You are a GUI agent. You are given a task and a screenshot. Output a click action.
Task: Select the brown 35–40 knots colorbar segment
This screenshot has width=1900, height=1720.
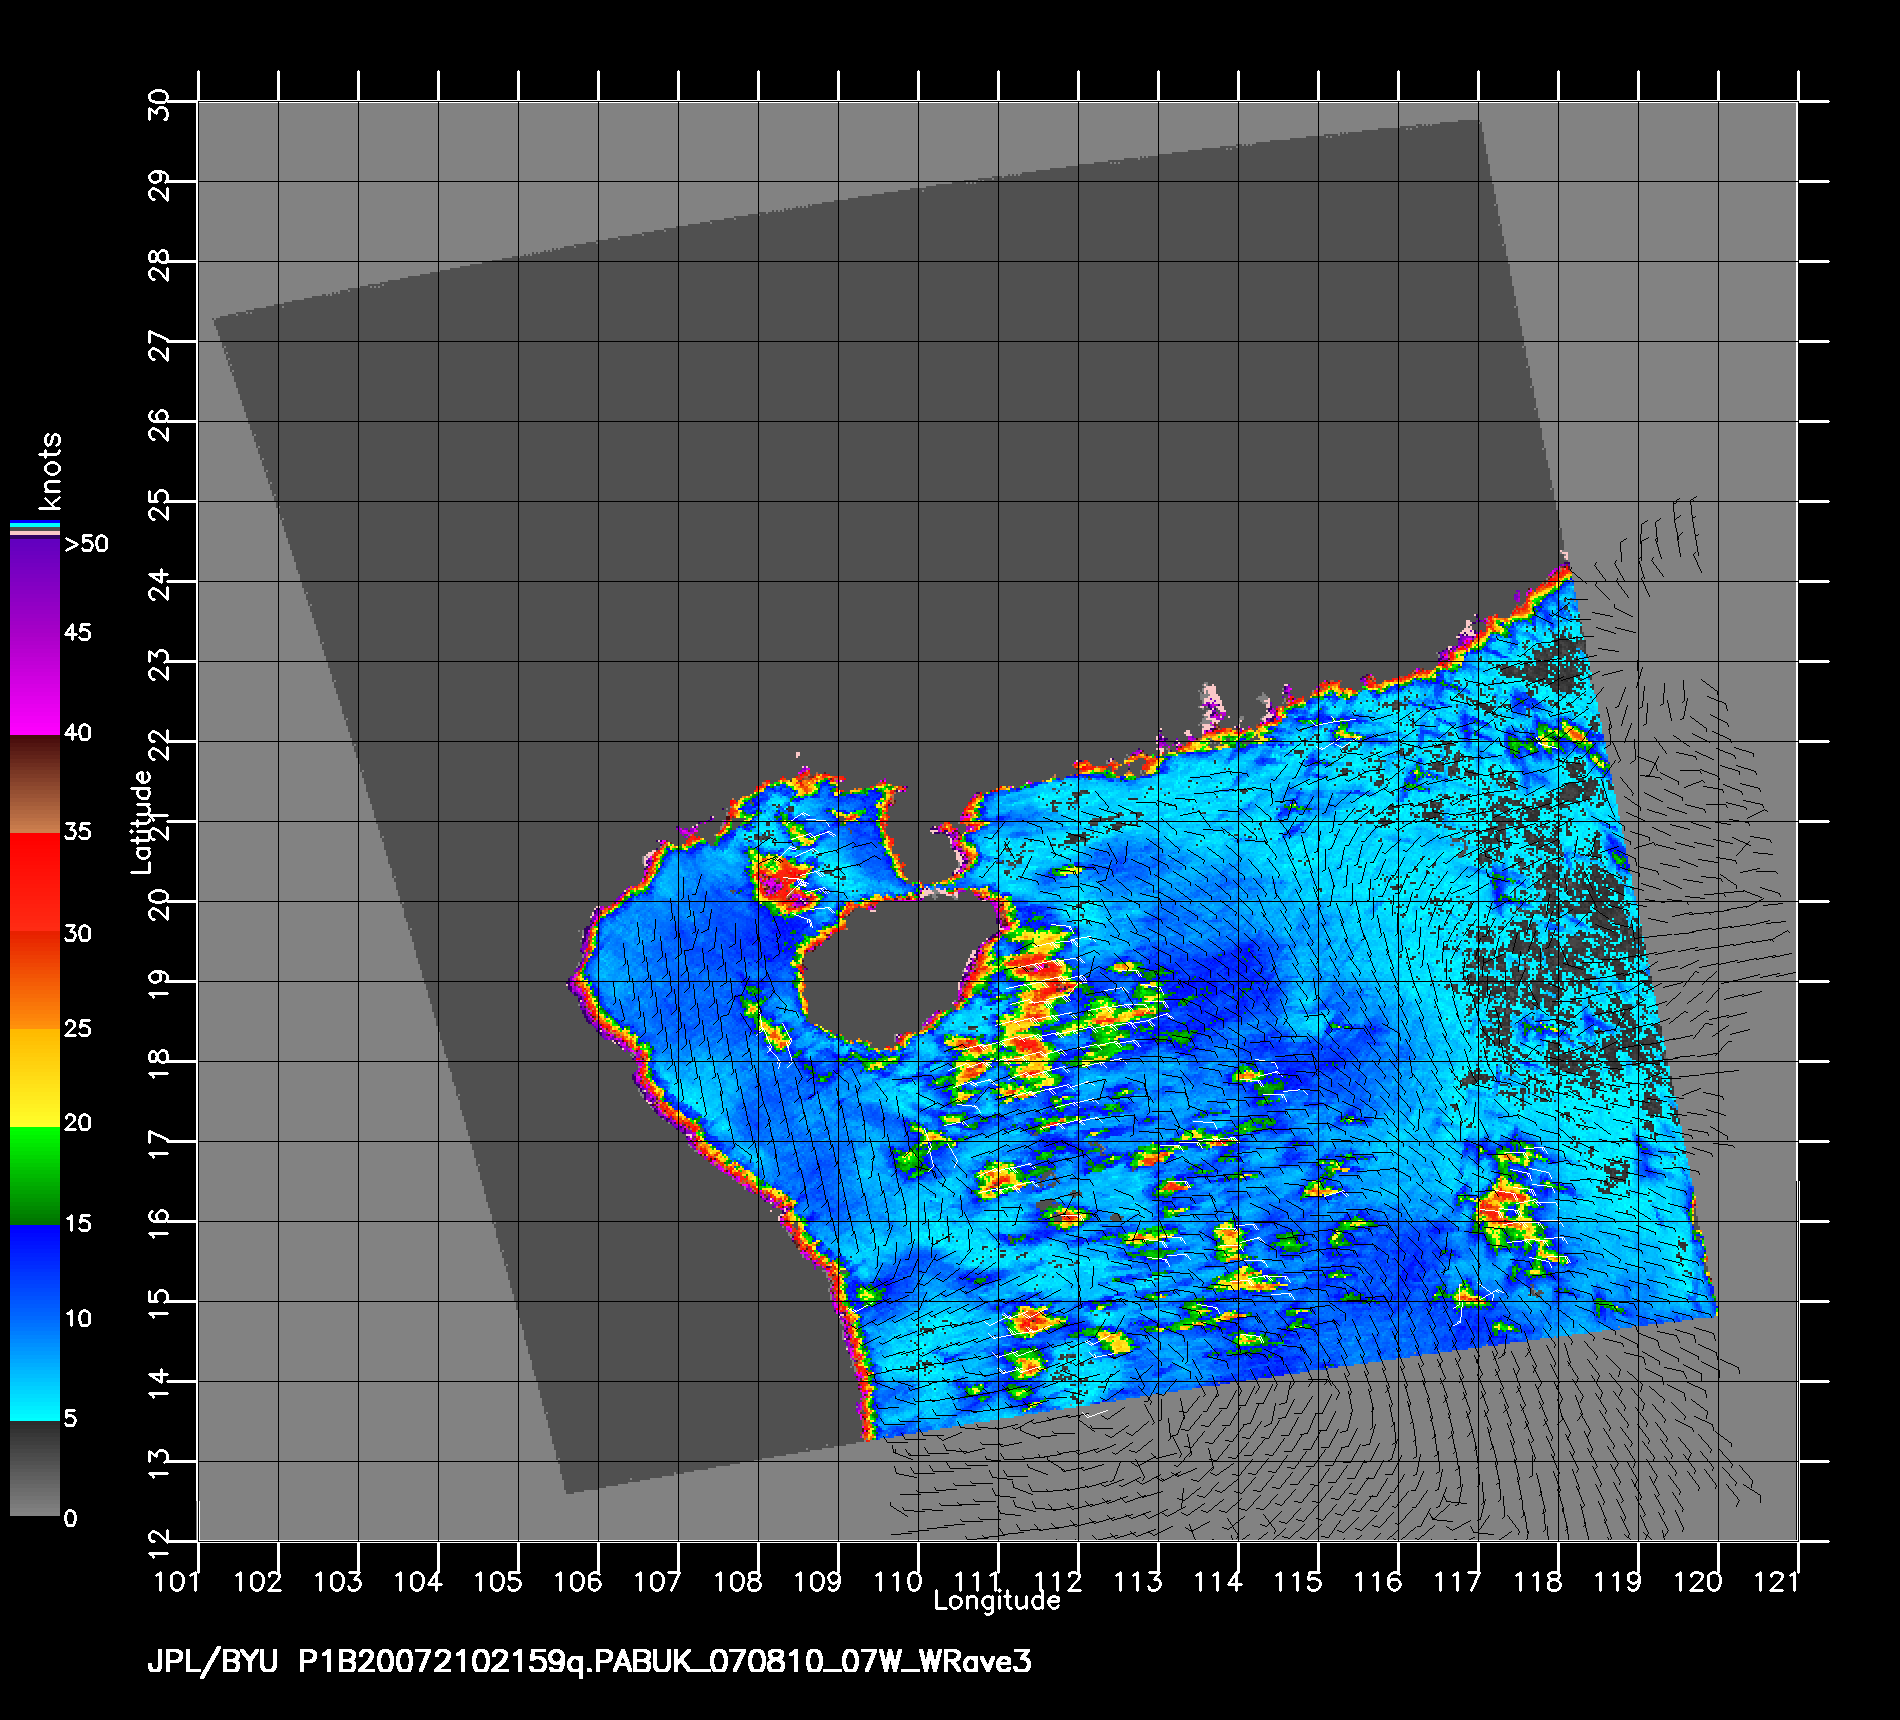pyautogui.click(x=35, y=784)
